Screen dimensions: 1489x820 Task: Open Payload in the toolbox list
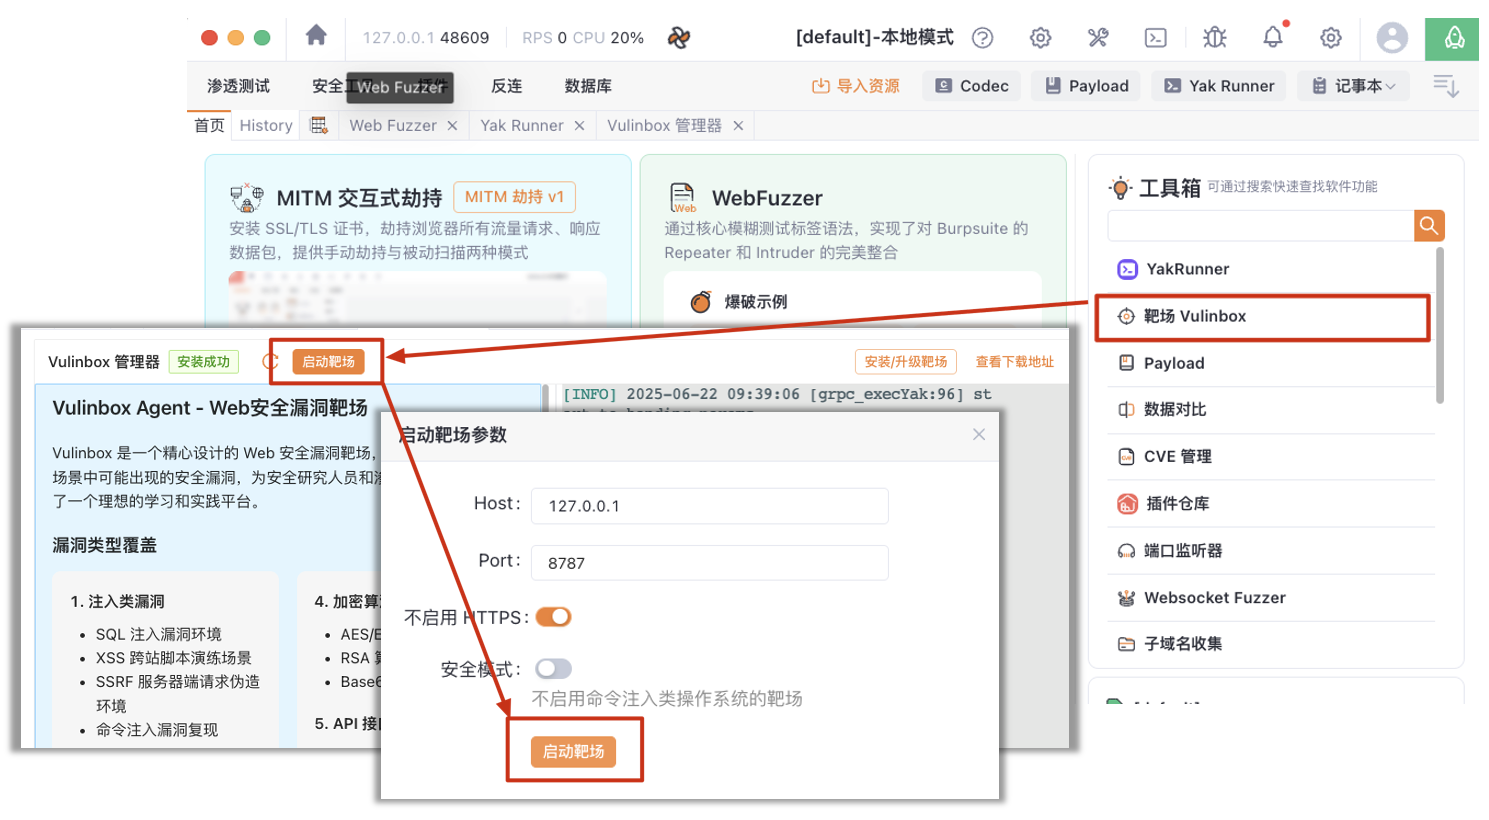[x=1271, y=363]
